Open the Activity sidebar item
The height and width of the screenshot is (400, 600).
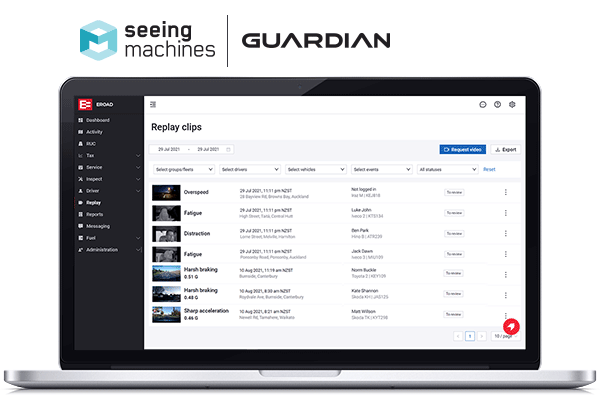[x=94, y=132]
